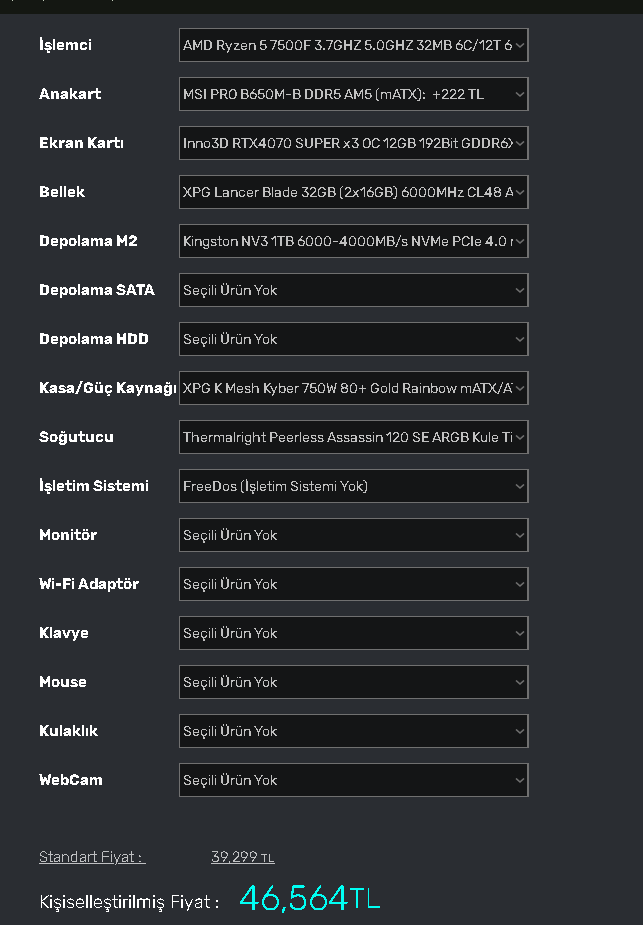This screenshot has height=925, width=643.
Task: Click the 39,299 TL standard price
Action: pyautogui.click(x=242, y=857)
